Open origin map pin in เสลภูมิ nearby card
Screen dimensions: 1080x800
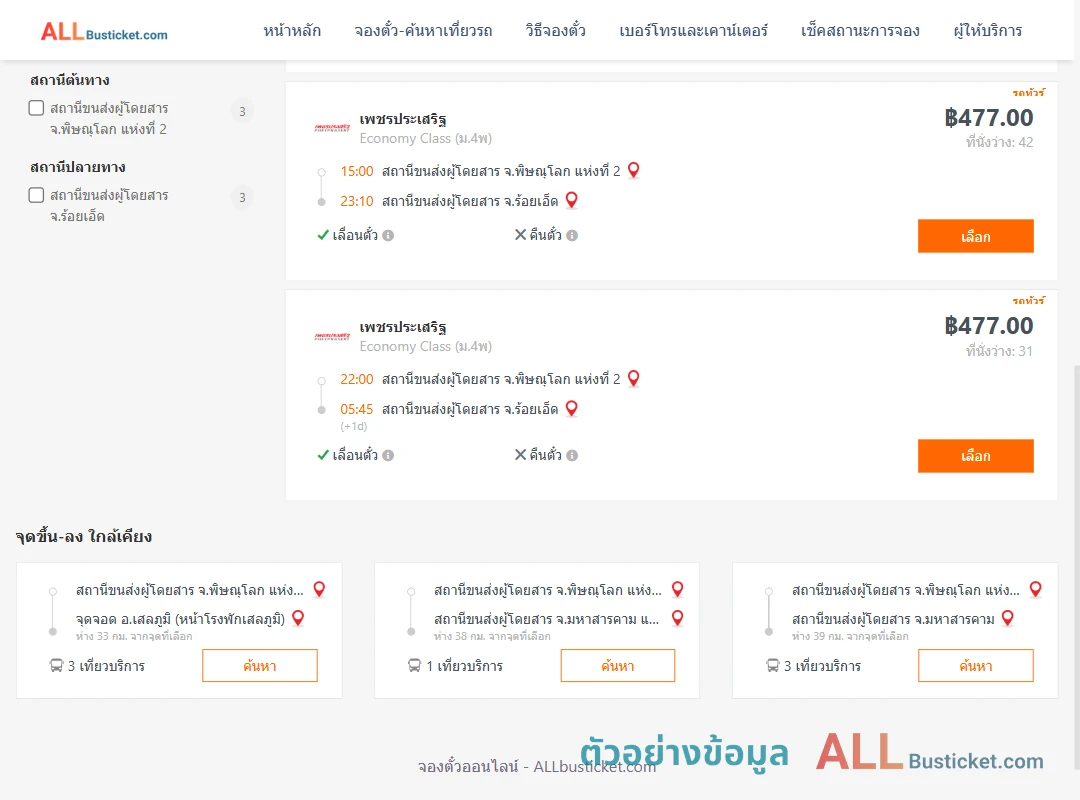(319, 589)
